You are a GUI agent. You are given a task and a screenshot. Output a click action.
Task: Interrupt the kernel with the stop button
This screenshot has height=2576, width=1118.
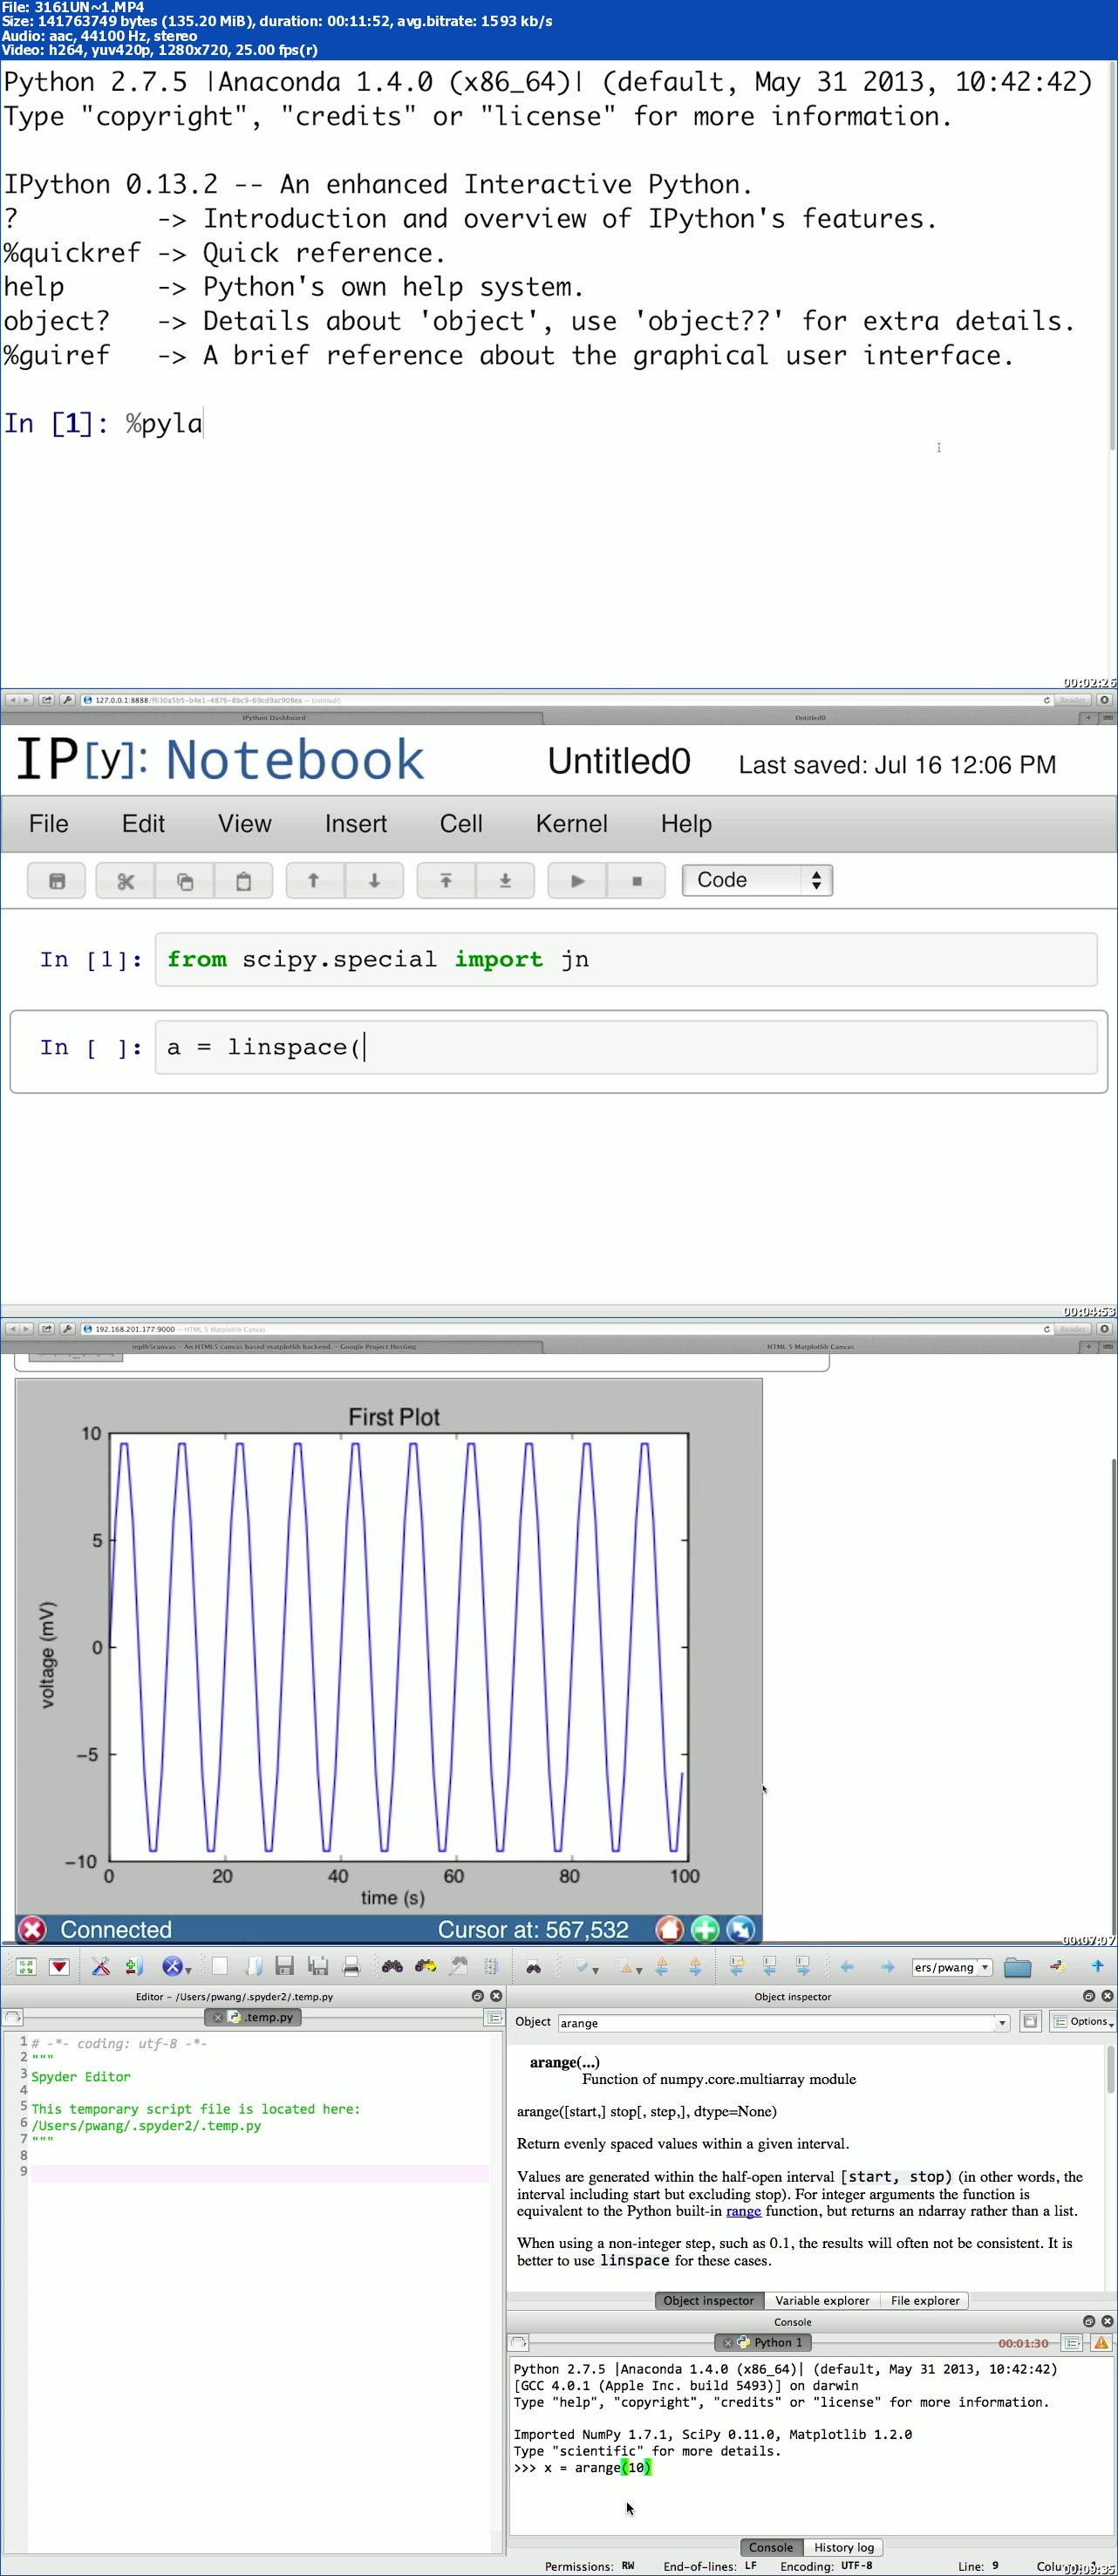636,881
